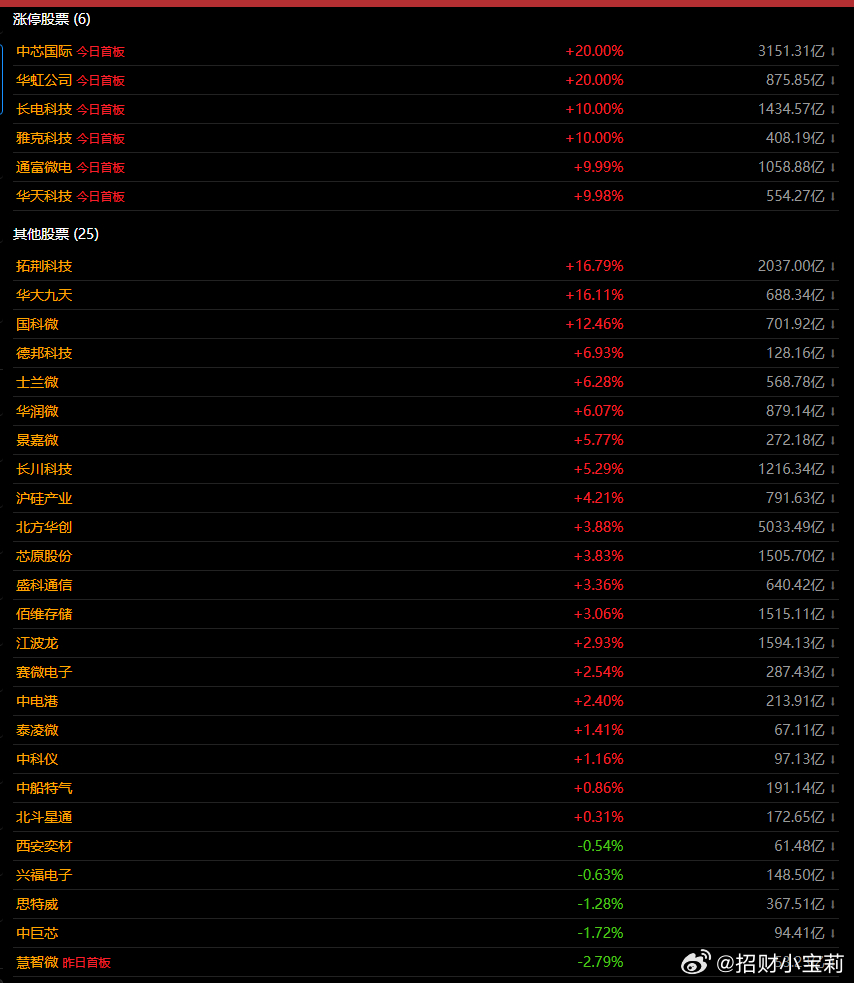Click the down arrow next to 688.34亿

point(833,295)
